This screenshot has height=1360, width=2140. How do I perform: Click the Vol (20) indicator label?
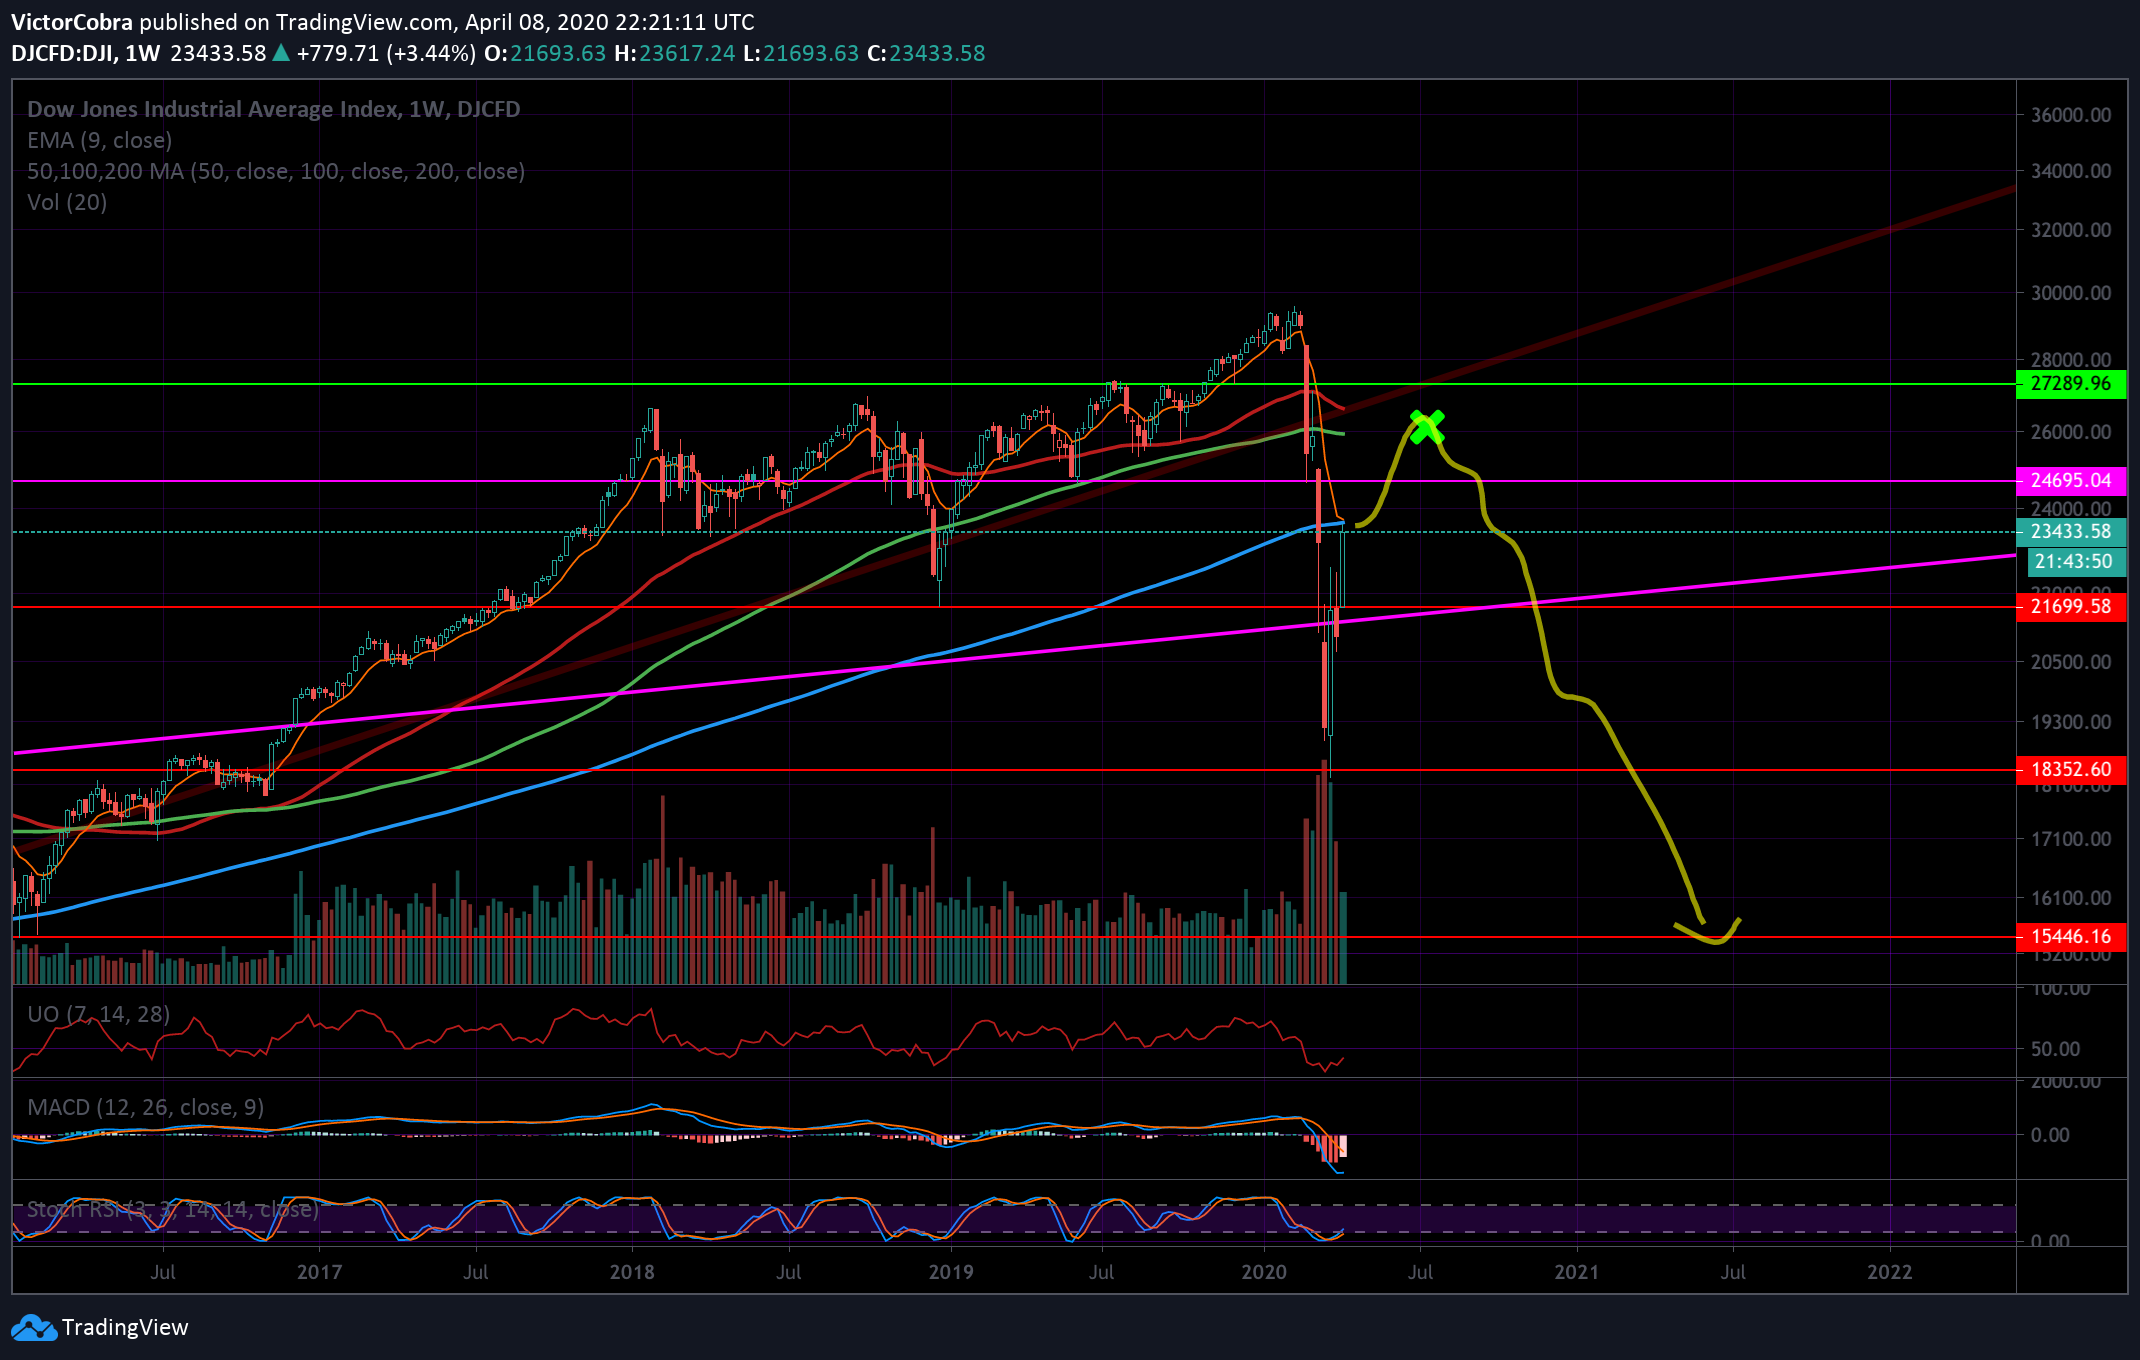[67, 202]
